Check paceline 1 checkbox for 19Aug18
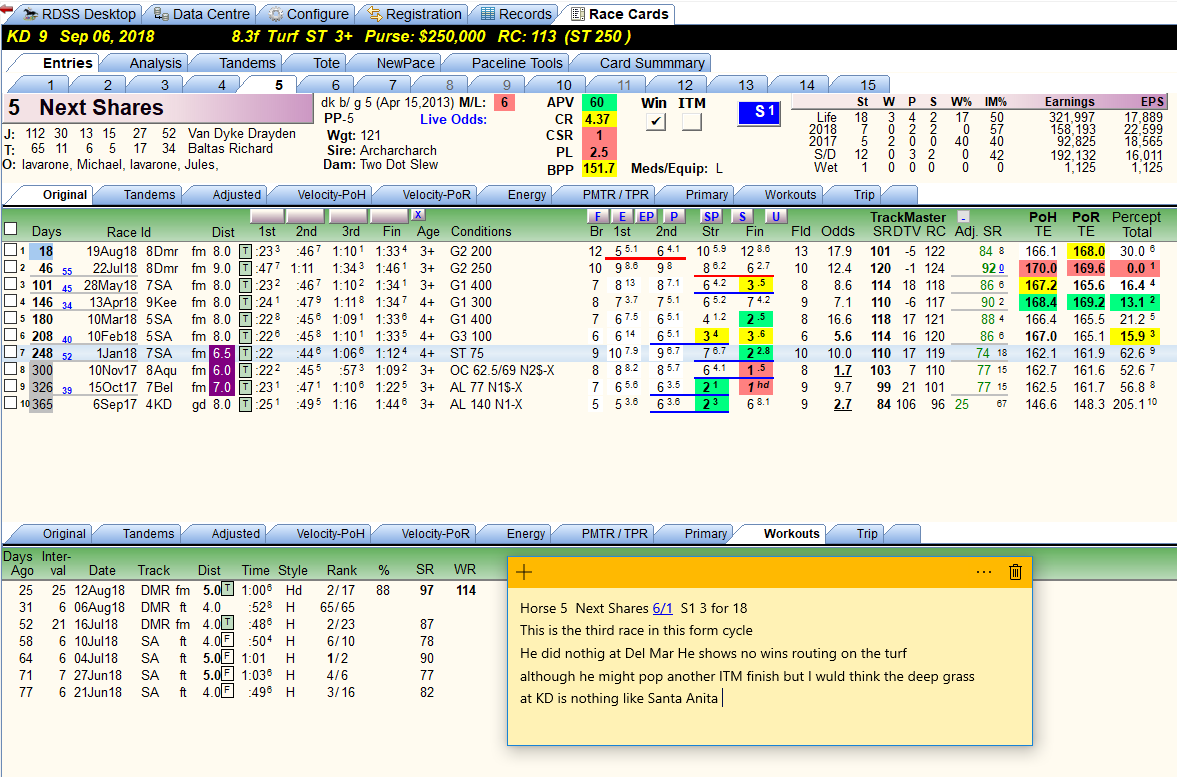The image size is (1177, 777). [11, 250]
